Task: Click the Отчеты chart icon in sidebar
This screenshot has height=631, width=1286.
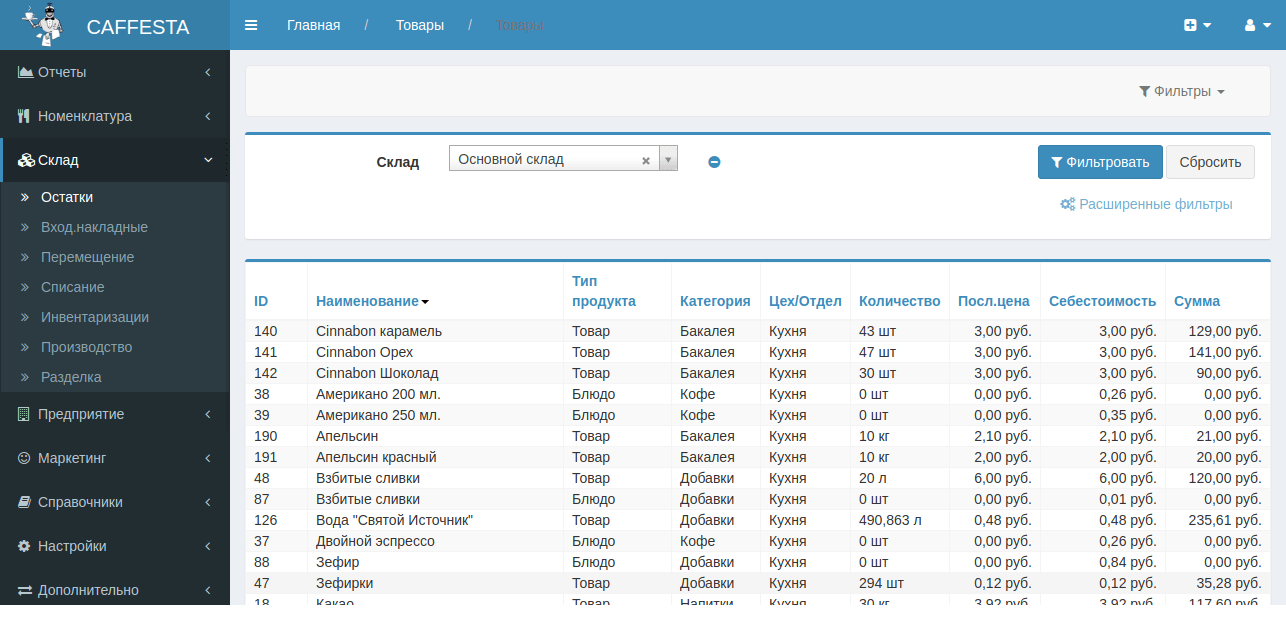Action: coord(25,72)
